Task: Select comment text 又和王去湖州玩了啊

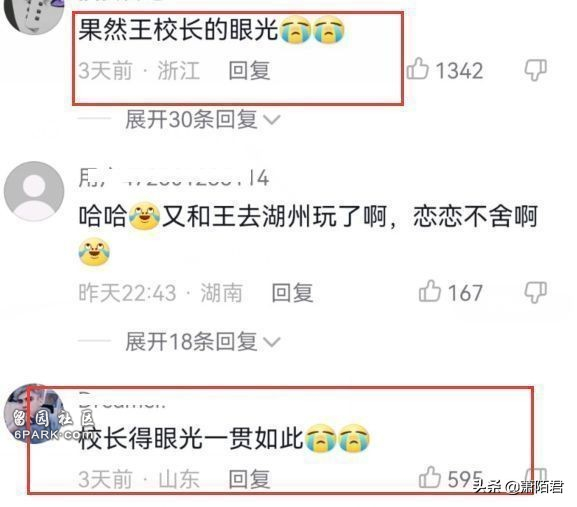Action: click(275, 216)
